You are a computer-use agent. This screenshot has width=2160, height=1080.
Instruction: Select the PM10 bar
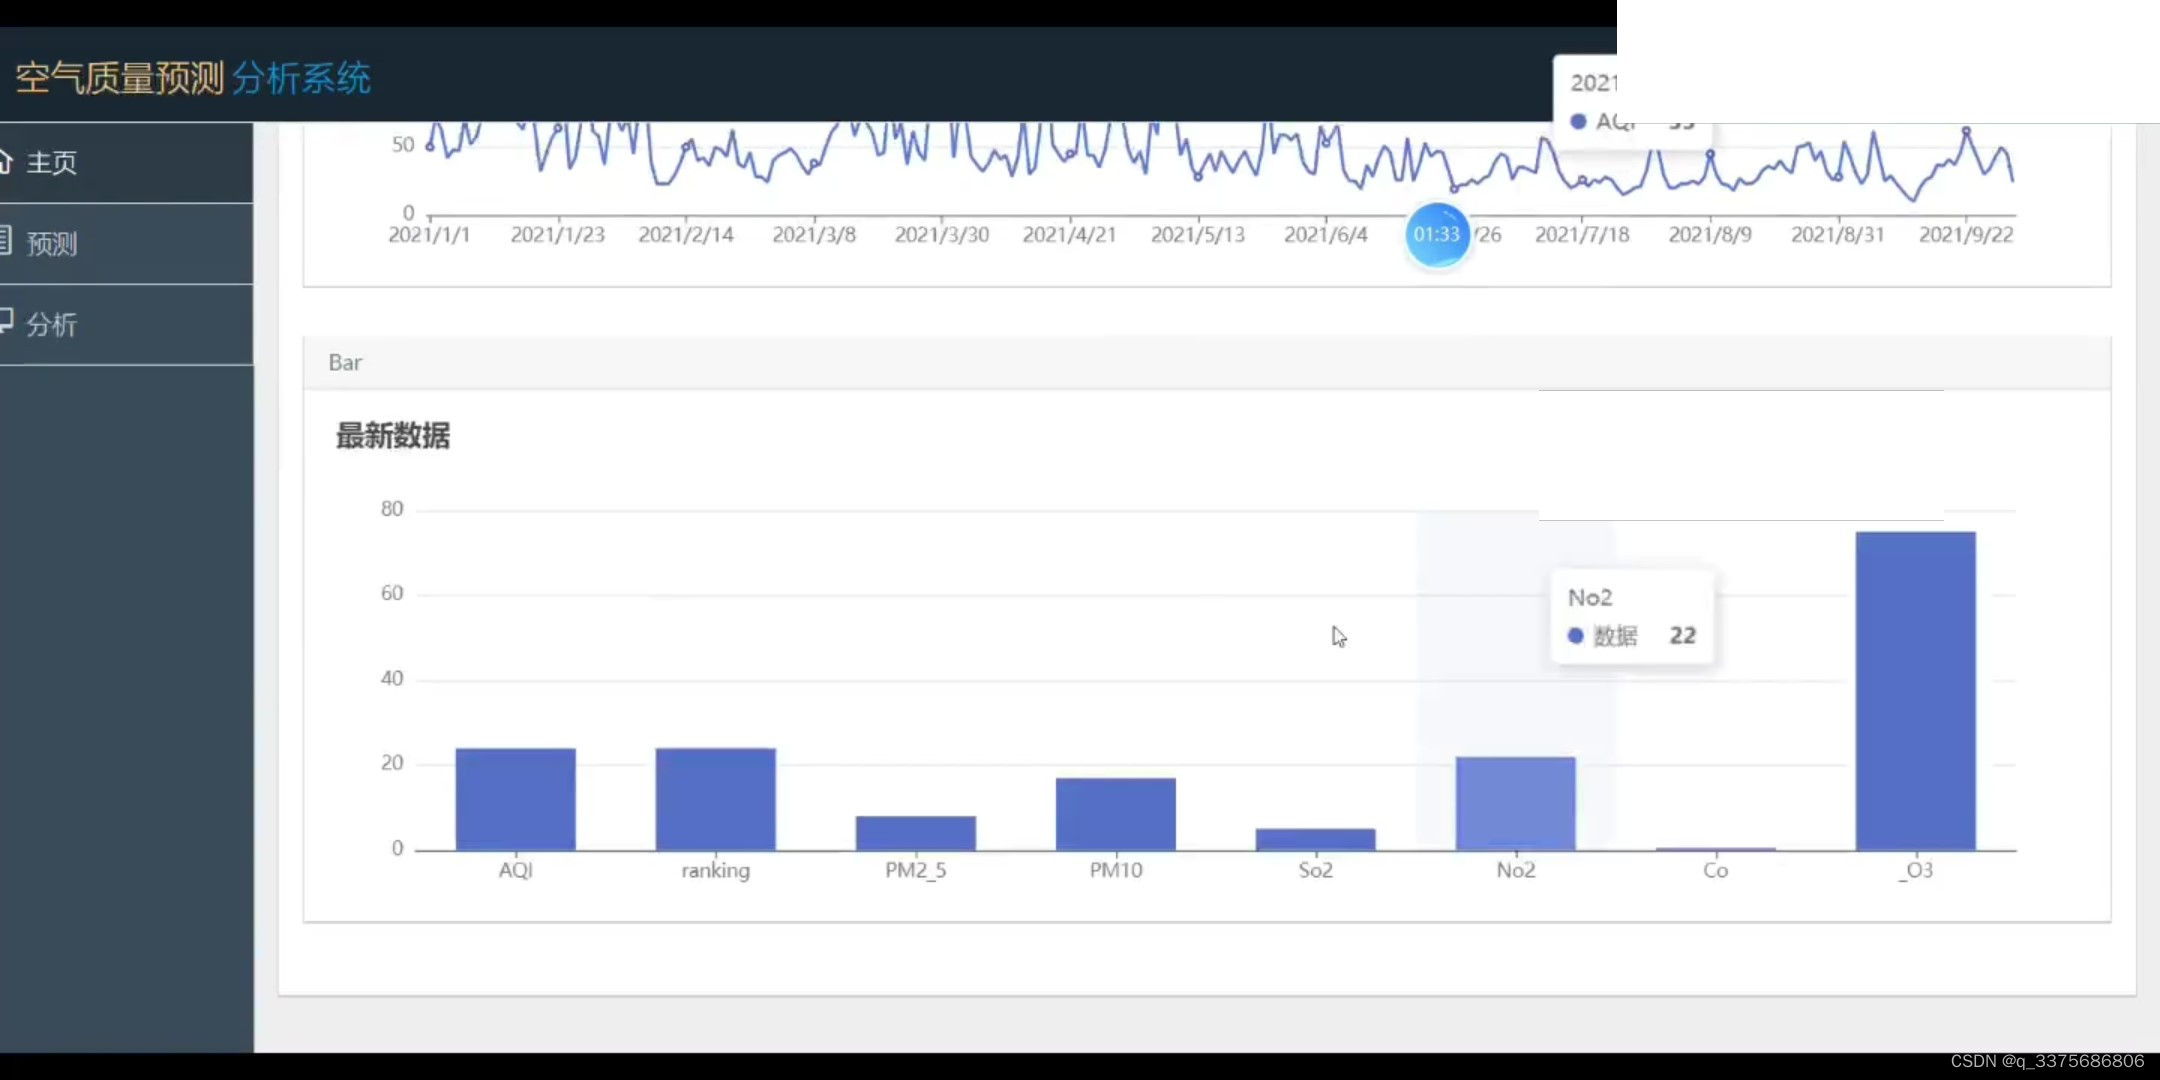[x=1115, y=814]
